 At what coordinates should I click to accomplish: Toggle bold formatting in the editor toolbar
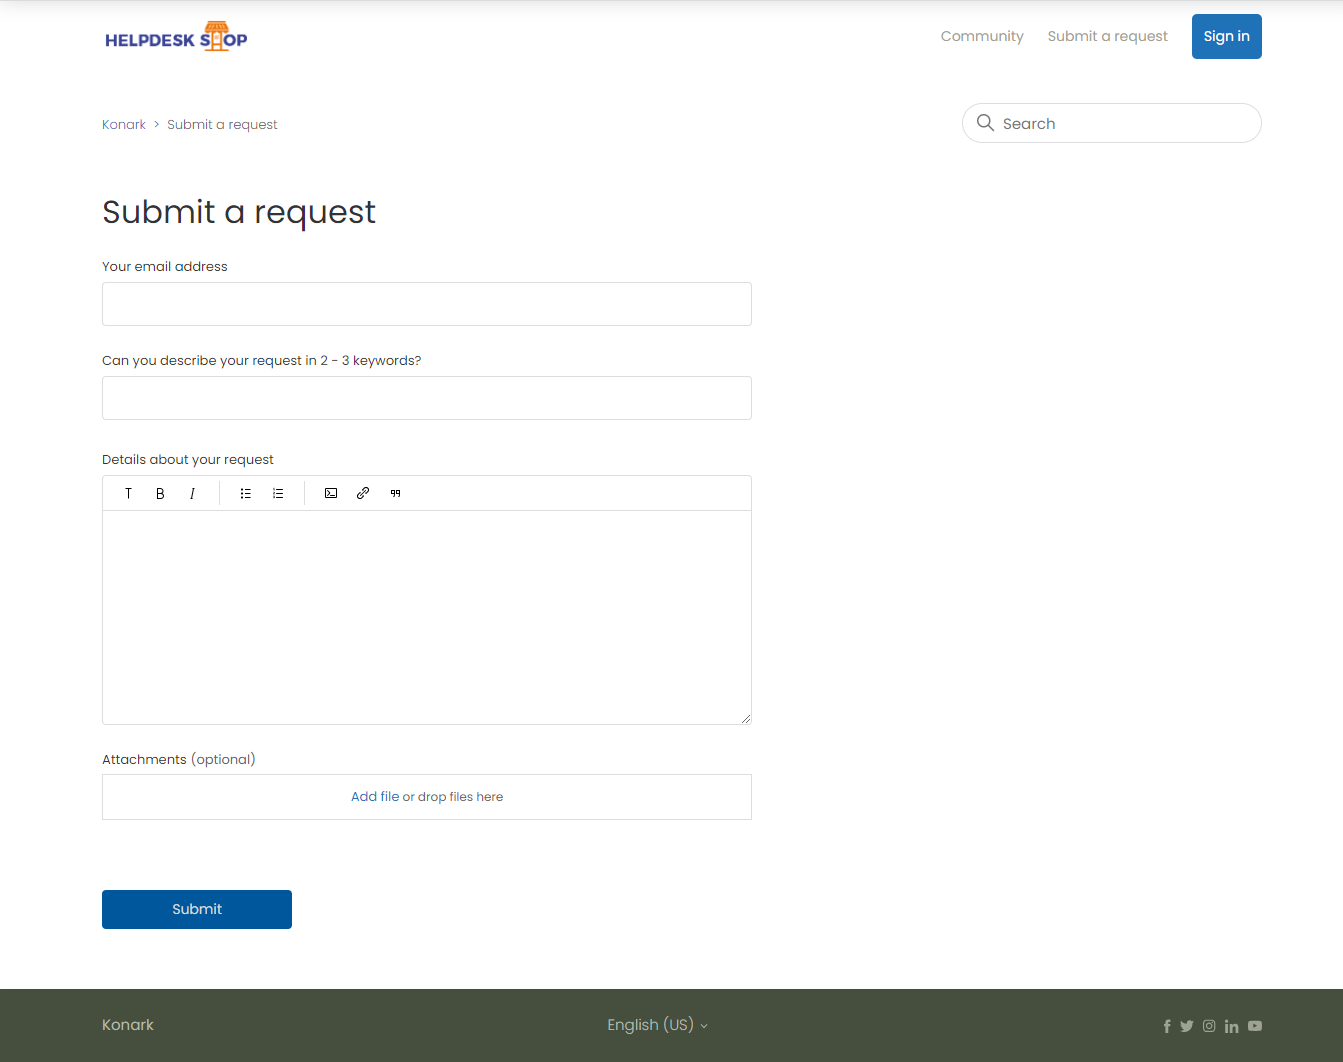pyautogui.click(x=160, y=494)
